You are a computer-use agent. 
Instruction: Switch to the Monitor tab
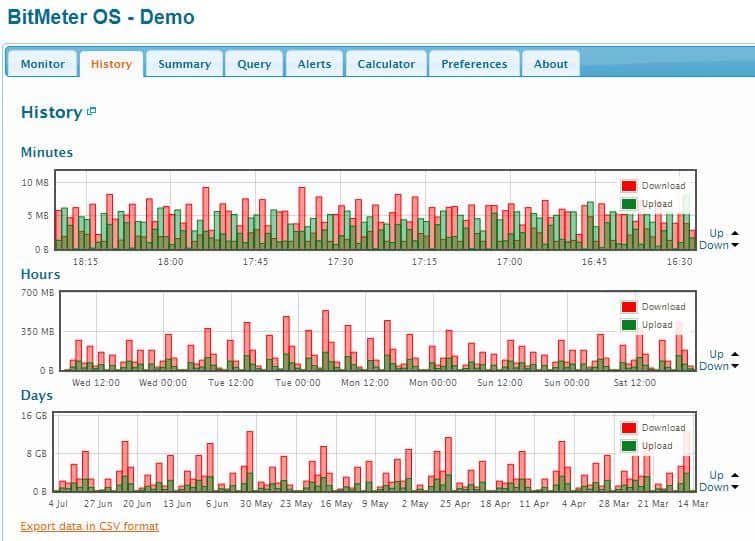coord(42,64)
